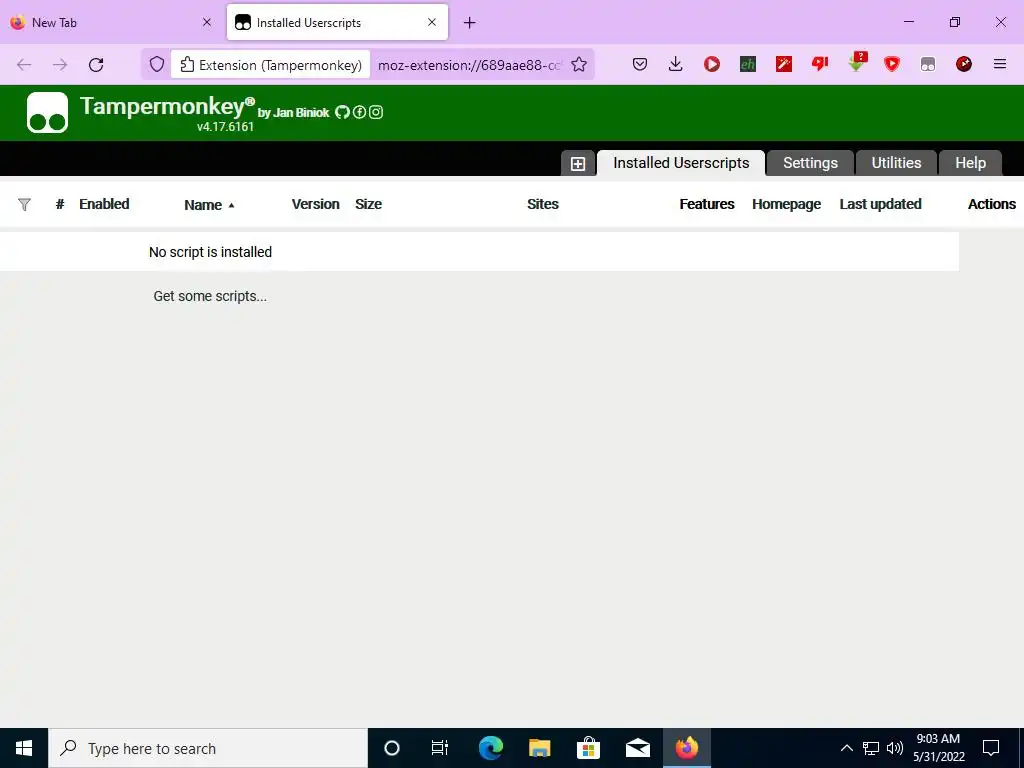1024x768 pixels.
Task: Click the moz-extension URL field
Action: 469,65
